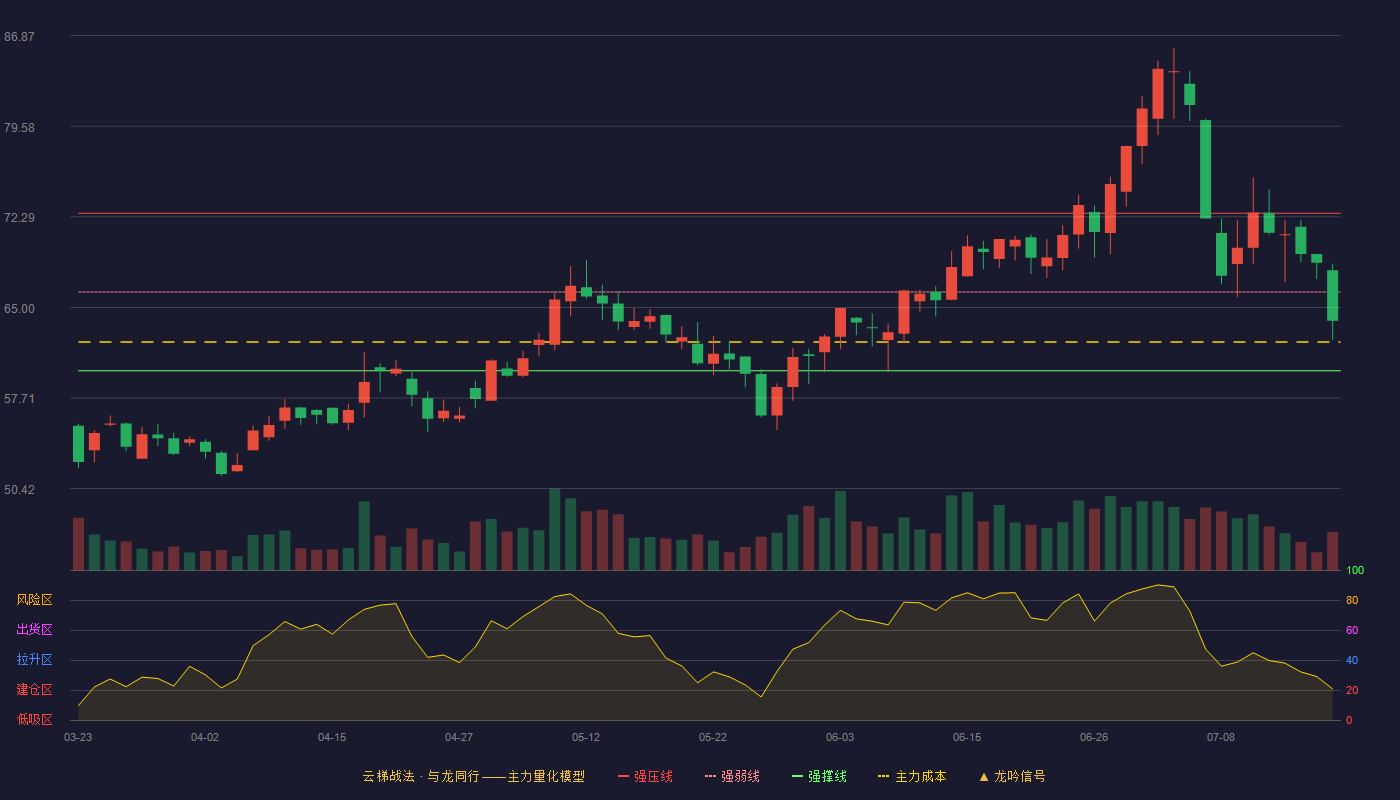Select the 04-27 date label
Image resolution: width=1400 pixels, height=800 pixels.
tap(459, 737)
